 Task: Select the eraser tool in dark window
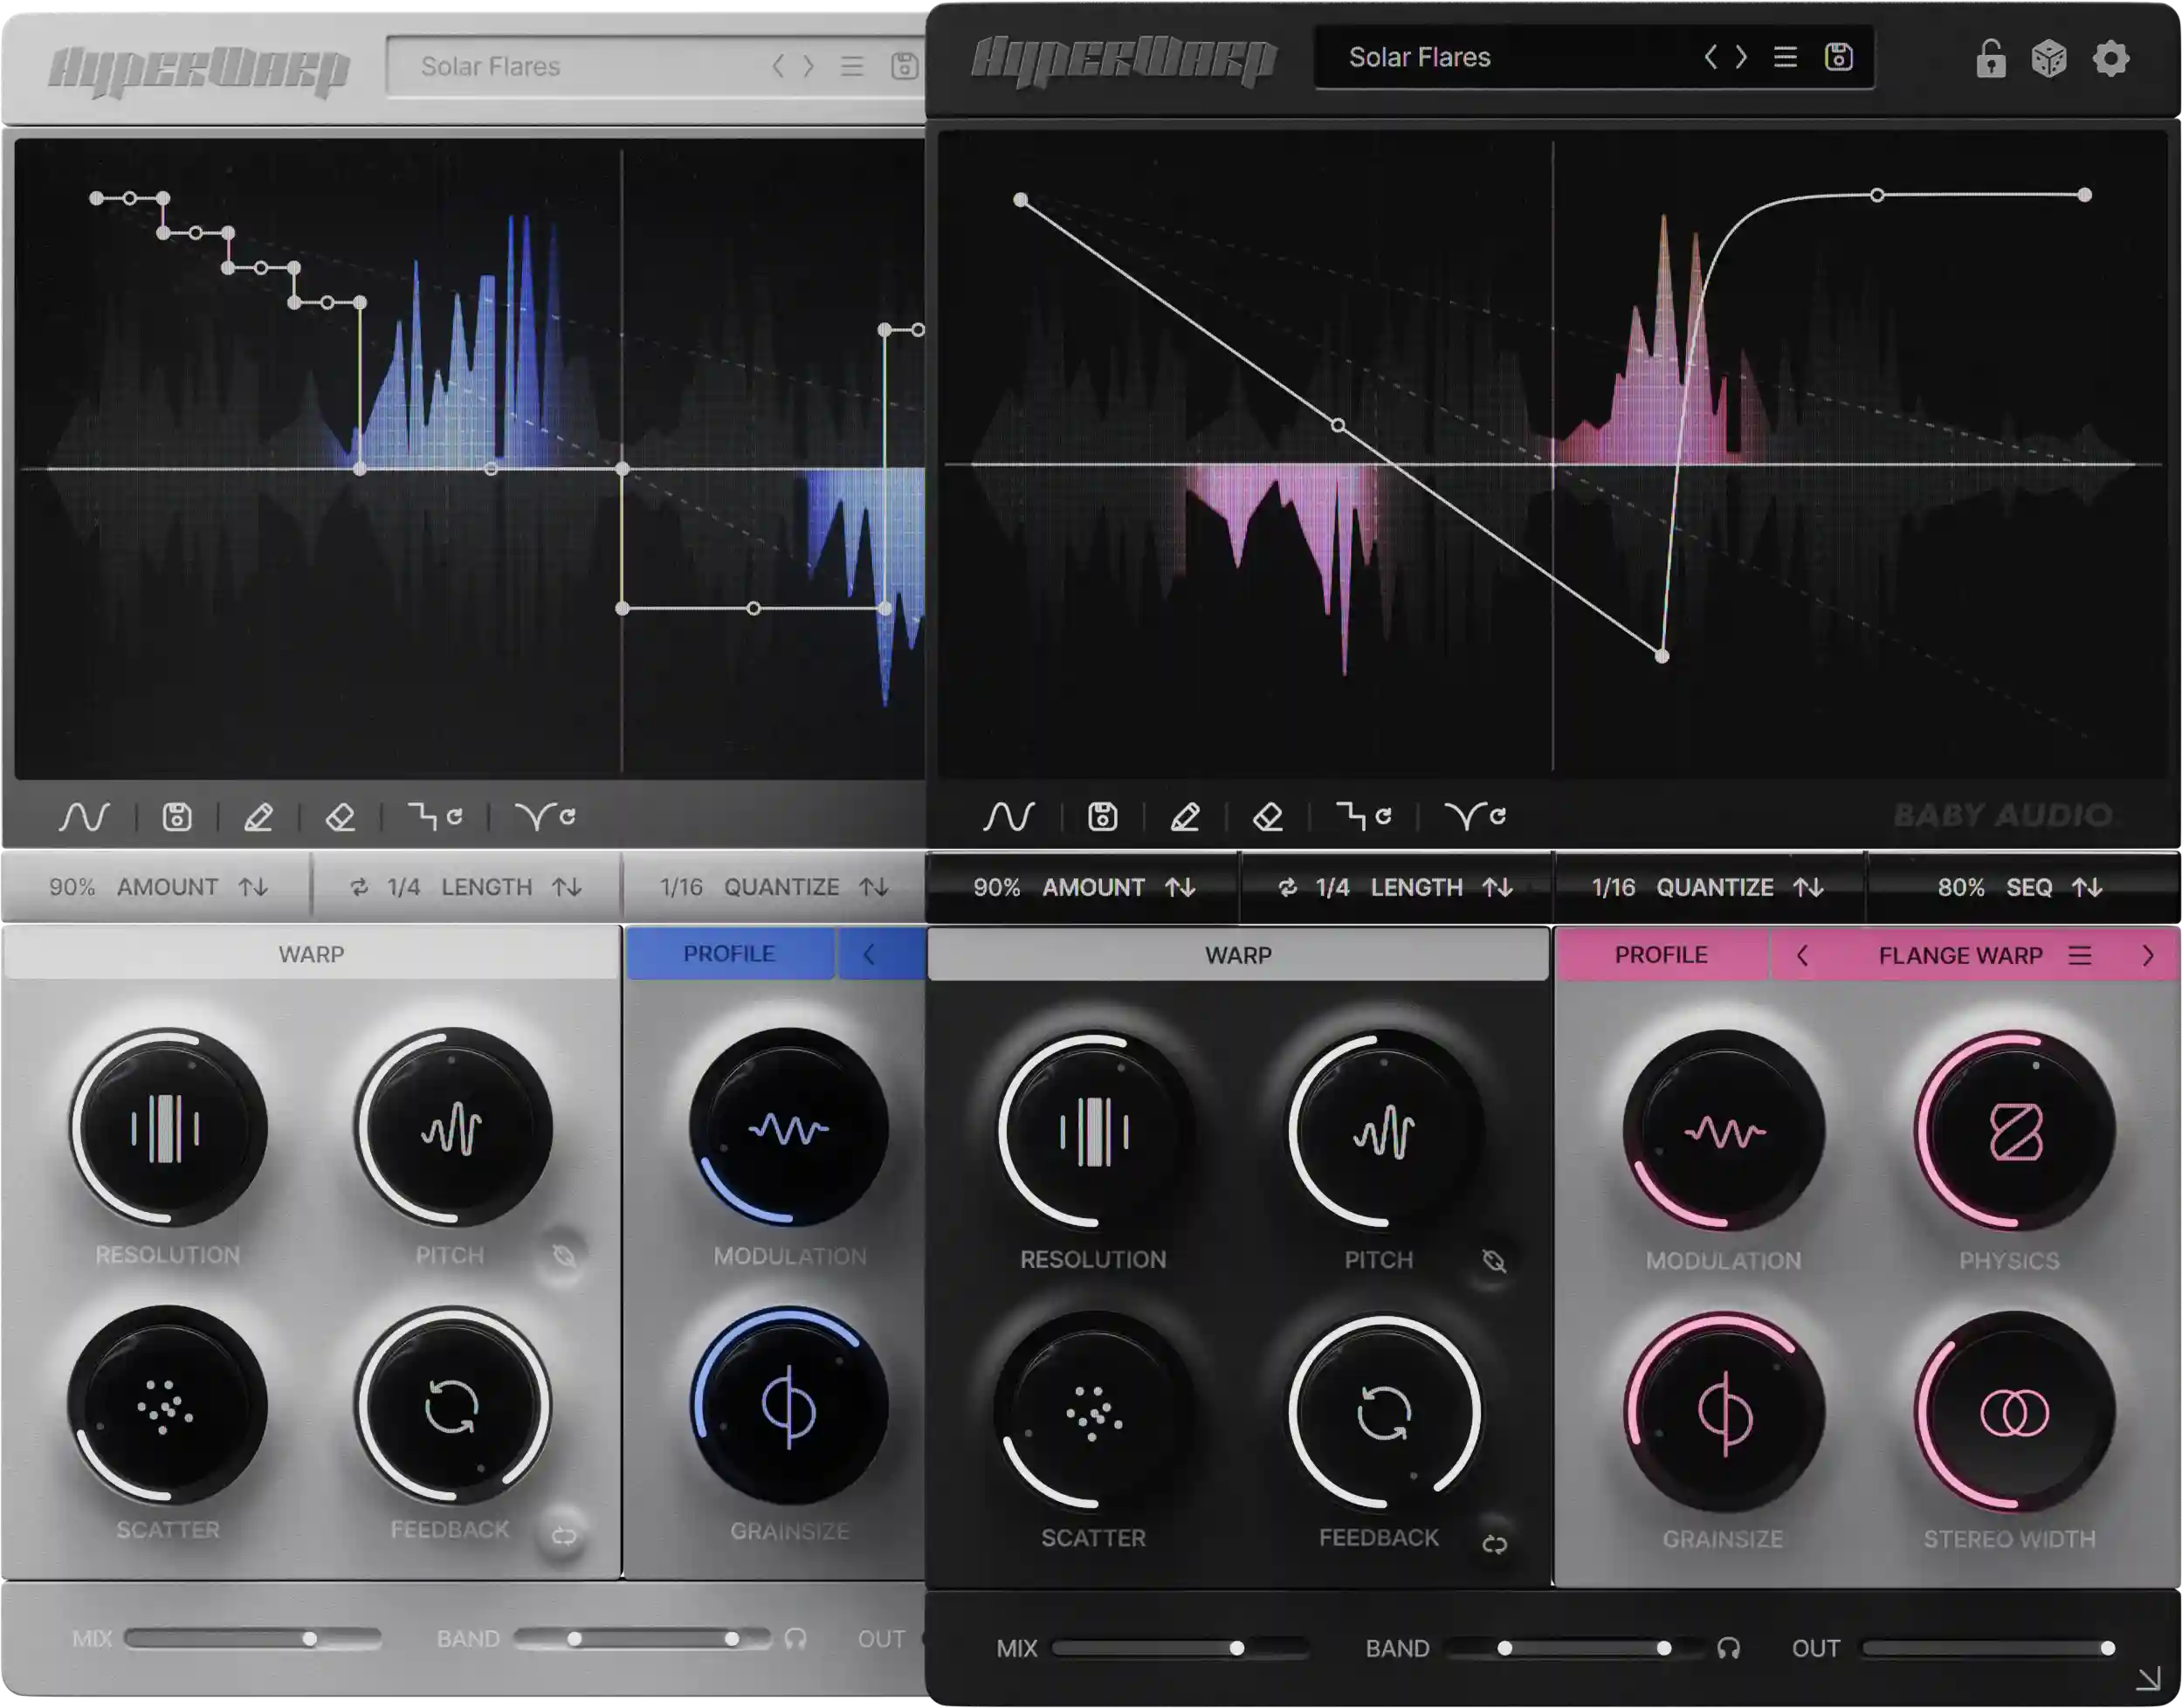(x=1267, y=816)
